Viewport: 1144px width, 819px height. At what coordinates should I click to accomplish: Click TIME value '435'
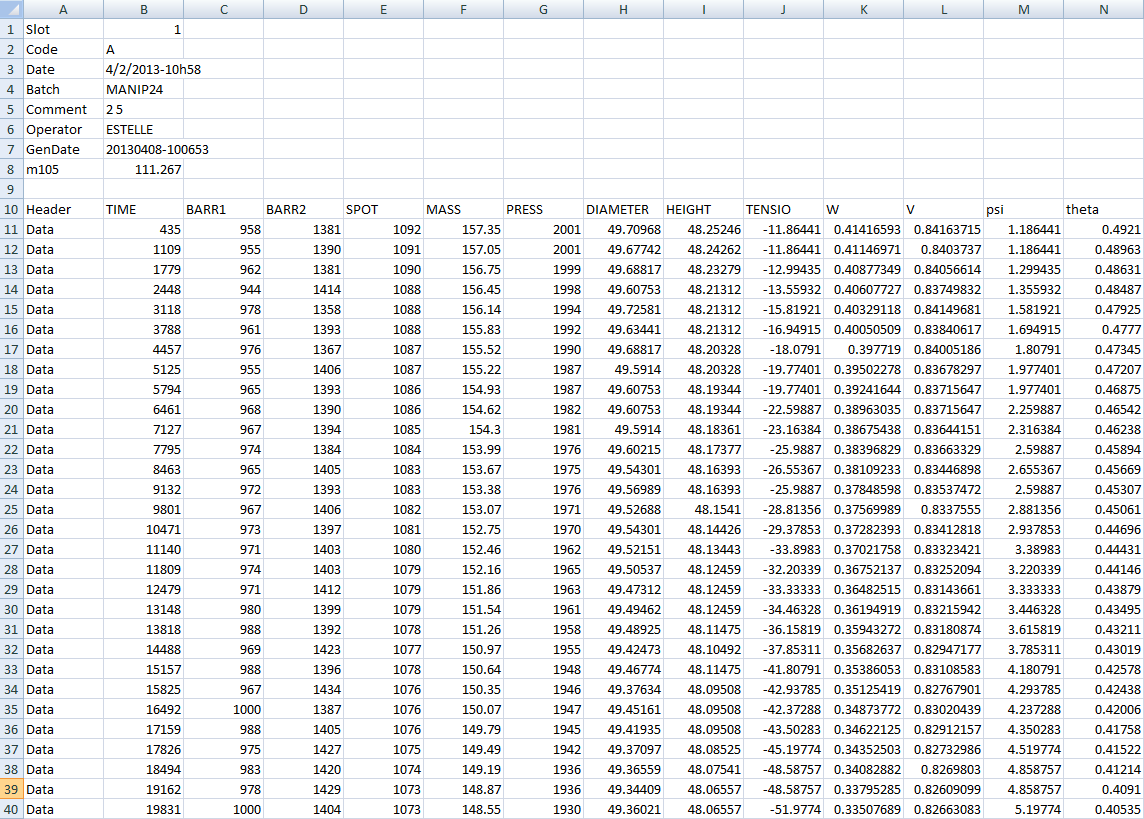tap(144, 229)
